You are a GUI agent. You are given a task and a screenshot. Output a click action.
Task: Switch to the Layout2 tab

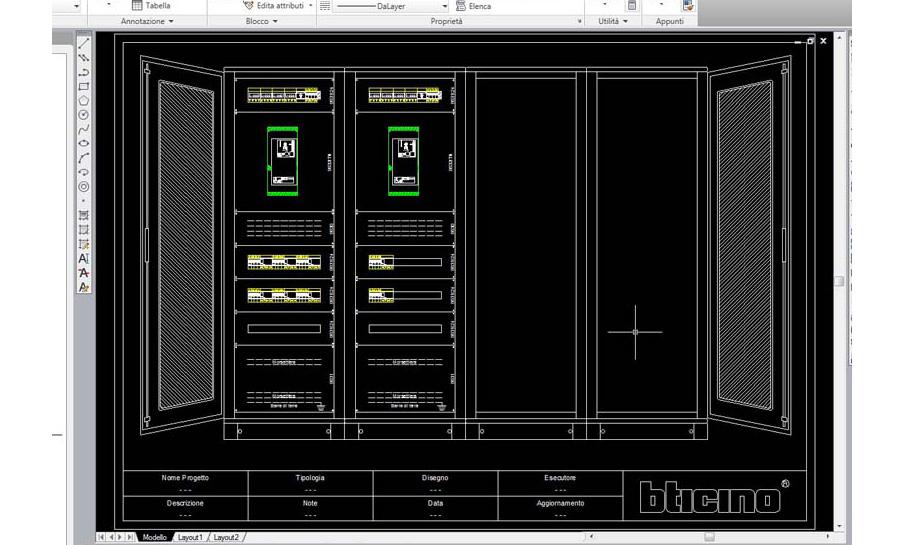[x=224, y=538]
